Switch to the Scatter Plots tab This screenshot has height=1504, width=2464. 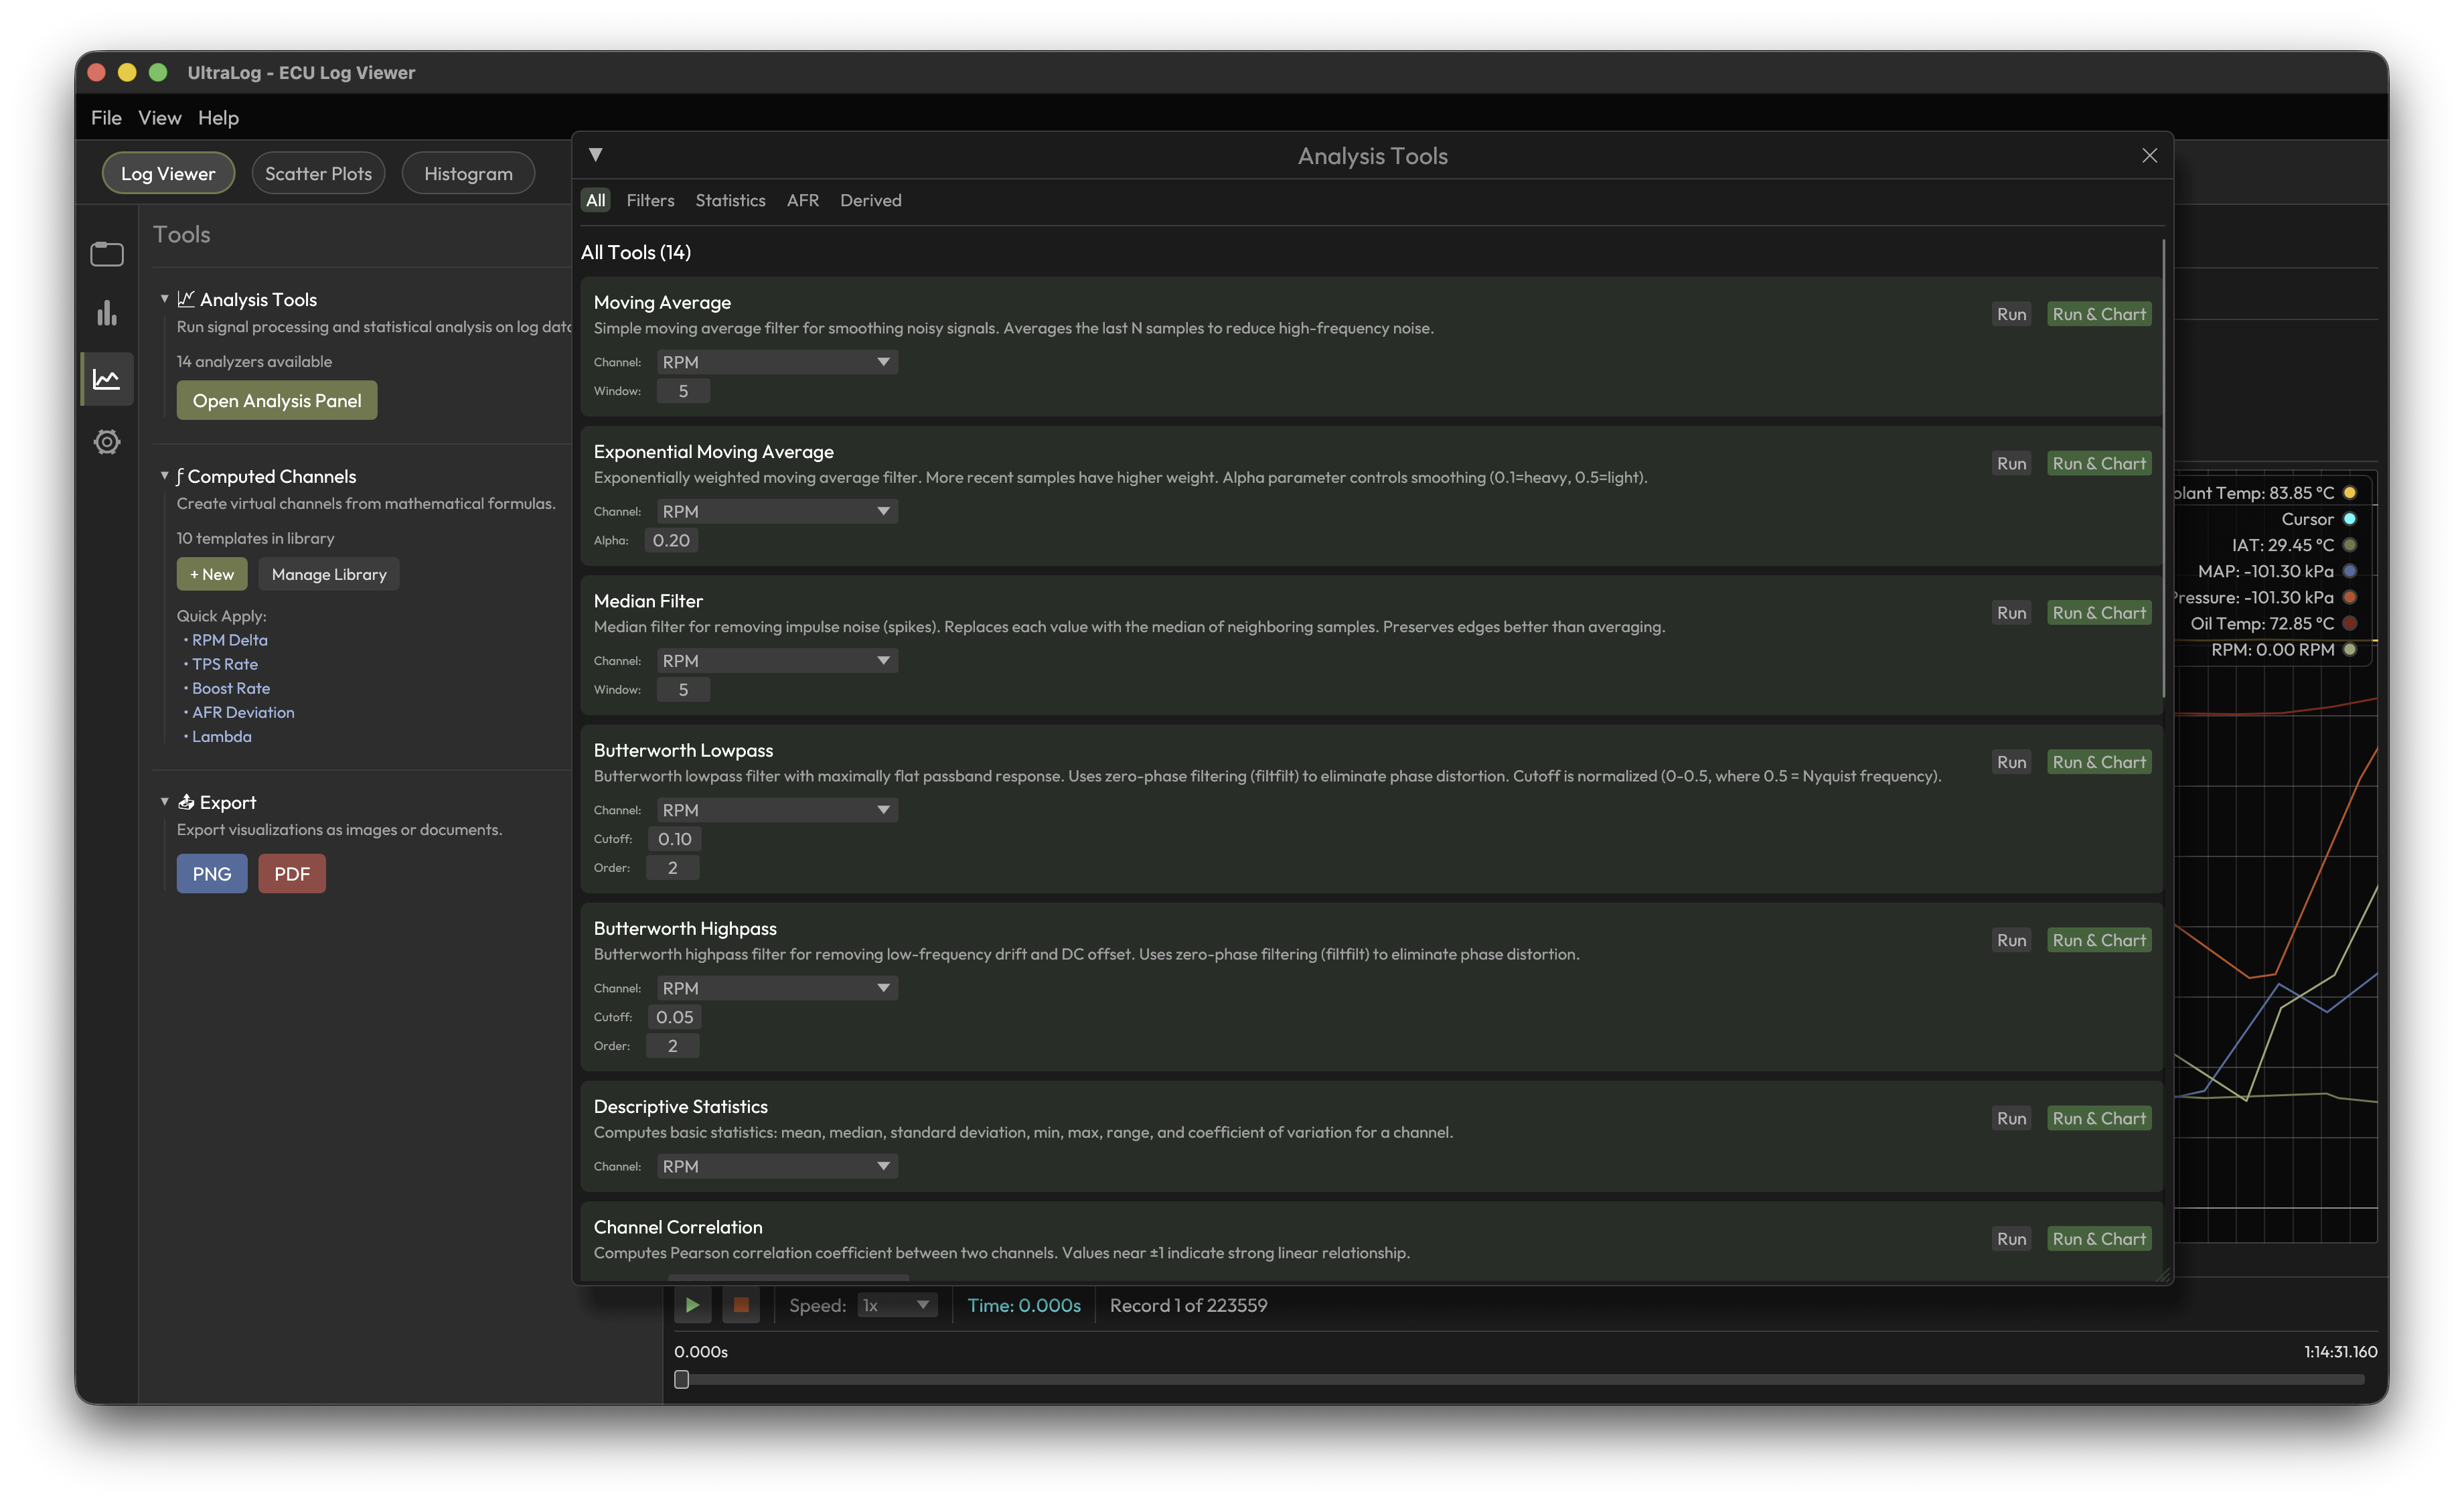[318, 172]
